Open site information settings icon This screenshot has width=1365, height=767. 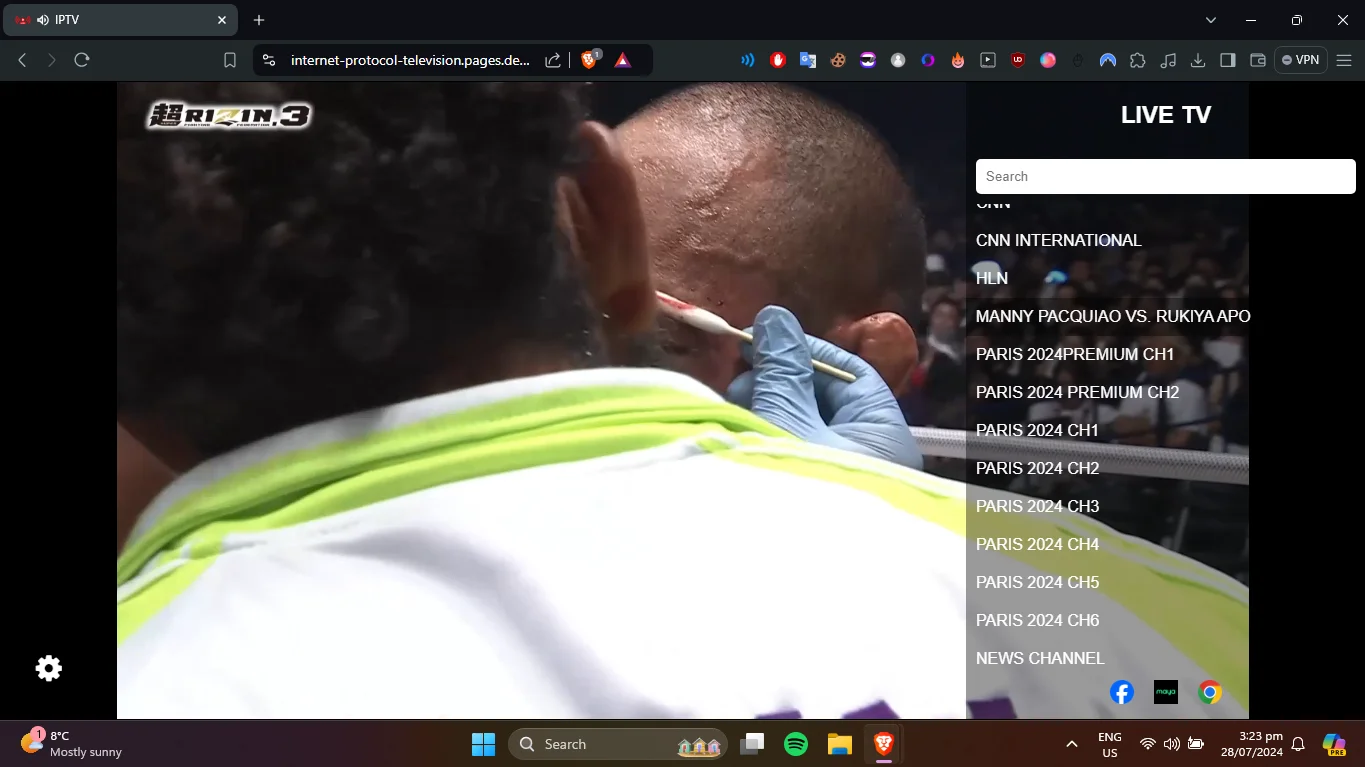[268, 60]
